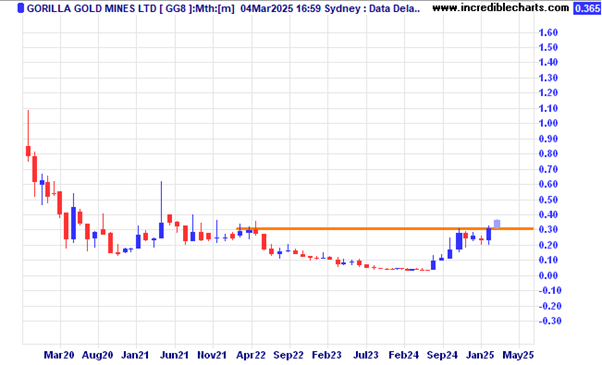Click the www.incrediblecharts.com link text

pos(501,8)
